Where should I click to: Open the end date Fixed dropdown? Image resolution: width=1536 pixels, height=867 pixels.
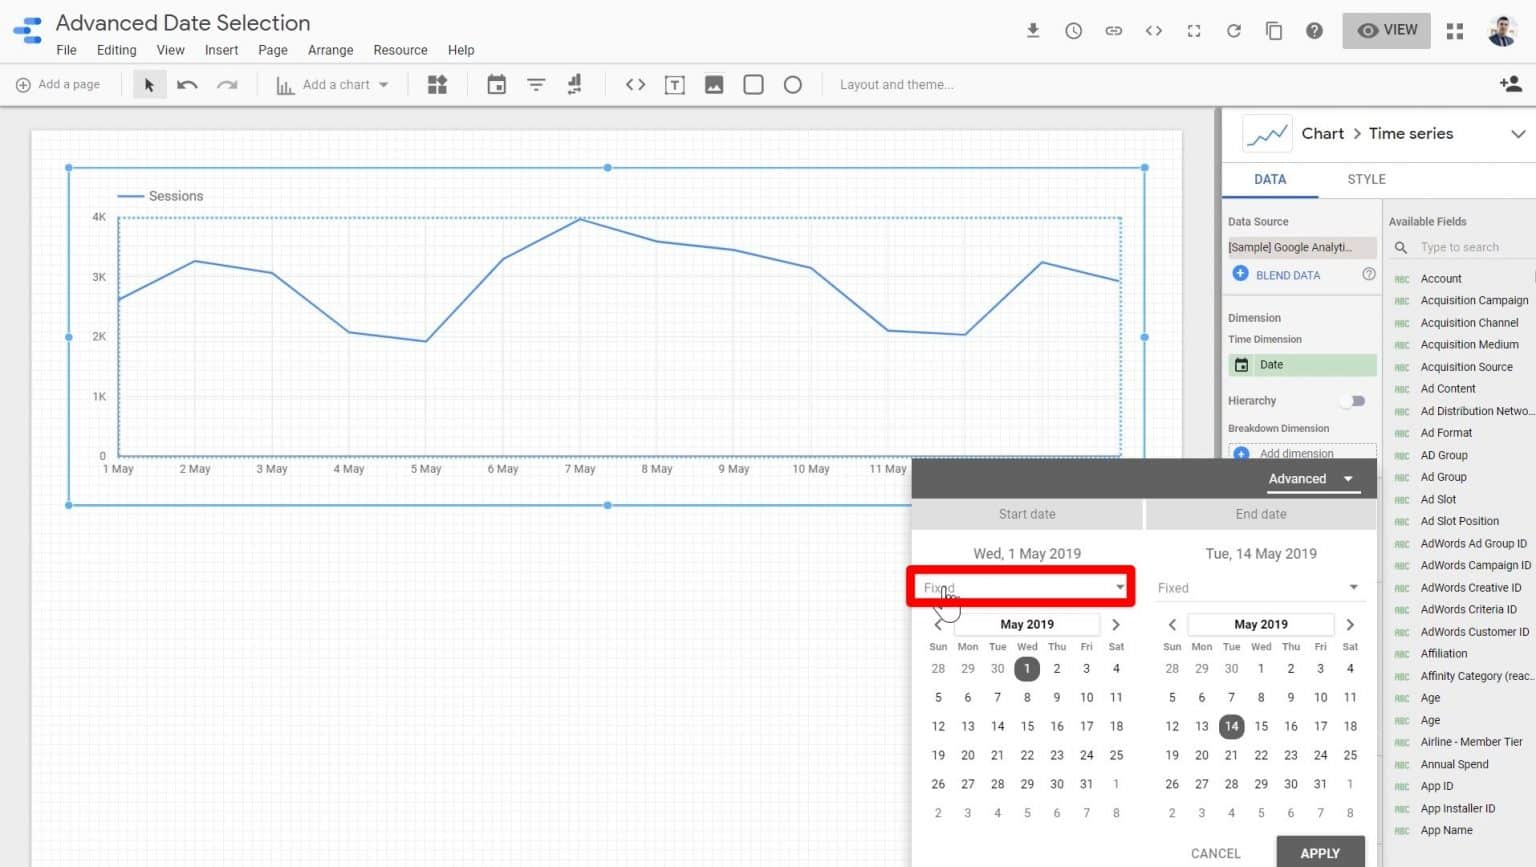coord(1259,587)
